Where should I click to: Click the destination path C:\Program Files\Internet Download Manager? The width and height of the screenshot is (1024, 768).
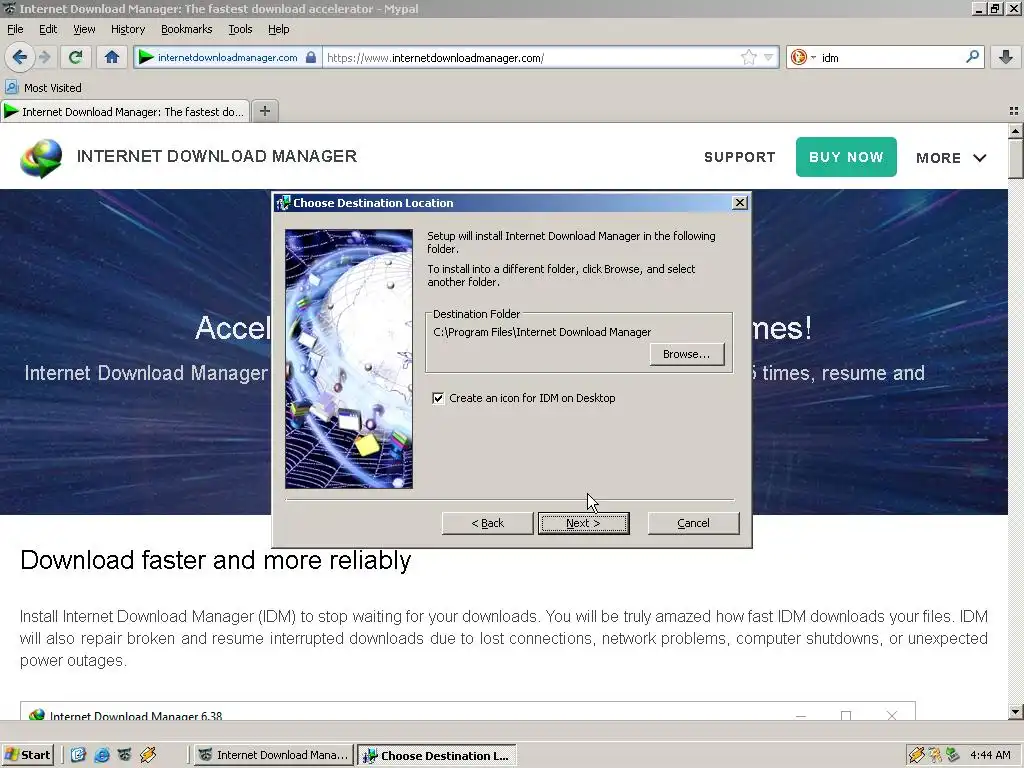point(542,332)
